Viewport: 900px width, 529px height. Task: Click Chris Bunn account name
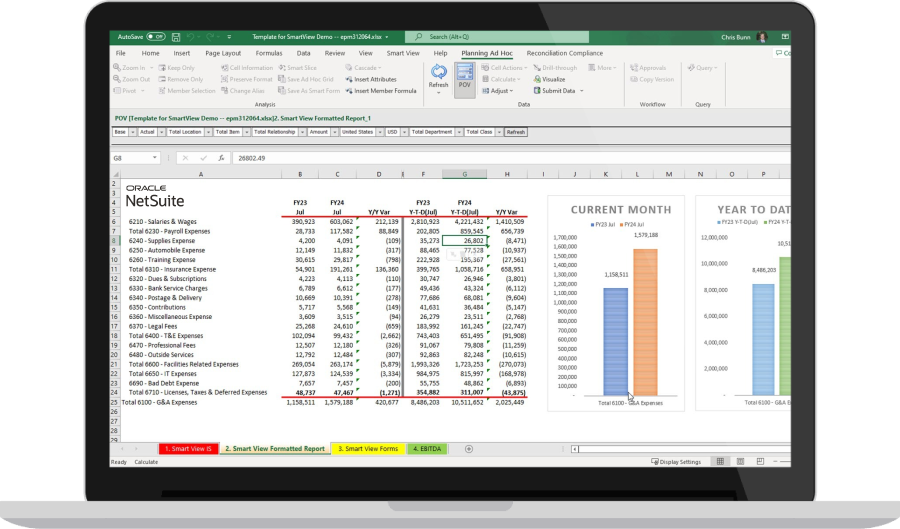736,37
